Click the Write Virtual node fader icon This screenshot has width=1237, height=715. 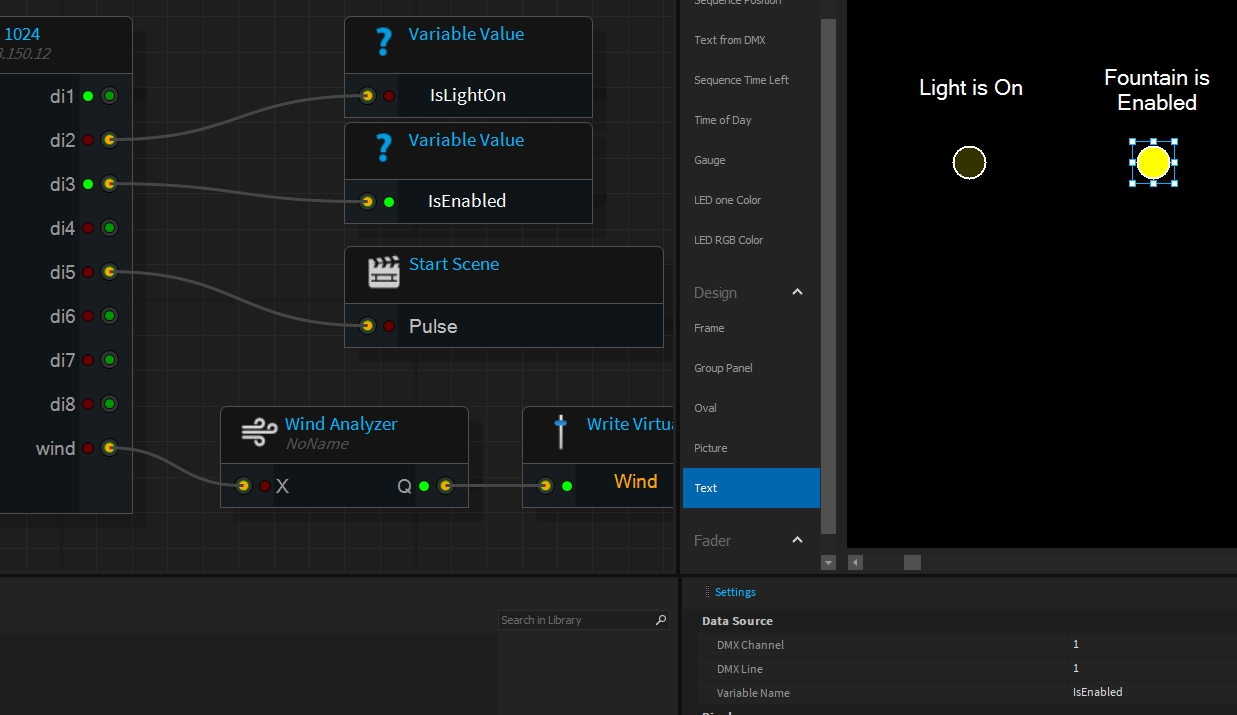pos(561,432)
